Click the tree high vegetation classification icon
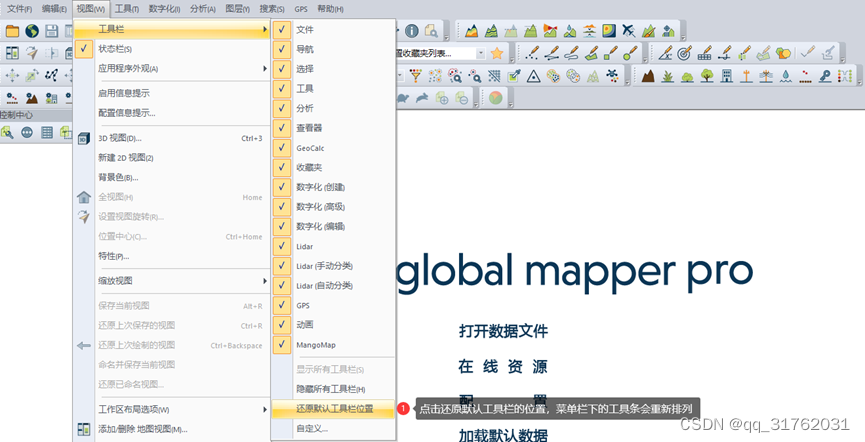Screen dimensions: 865x442 point(707,75)
